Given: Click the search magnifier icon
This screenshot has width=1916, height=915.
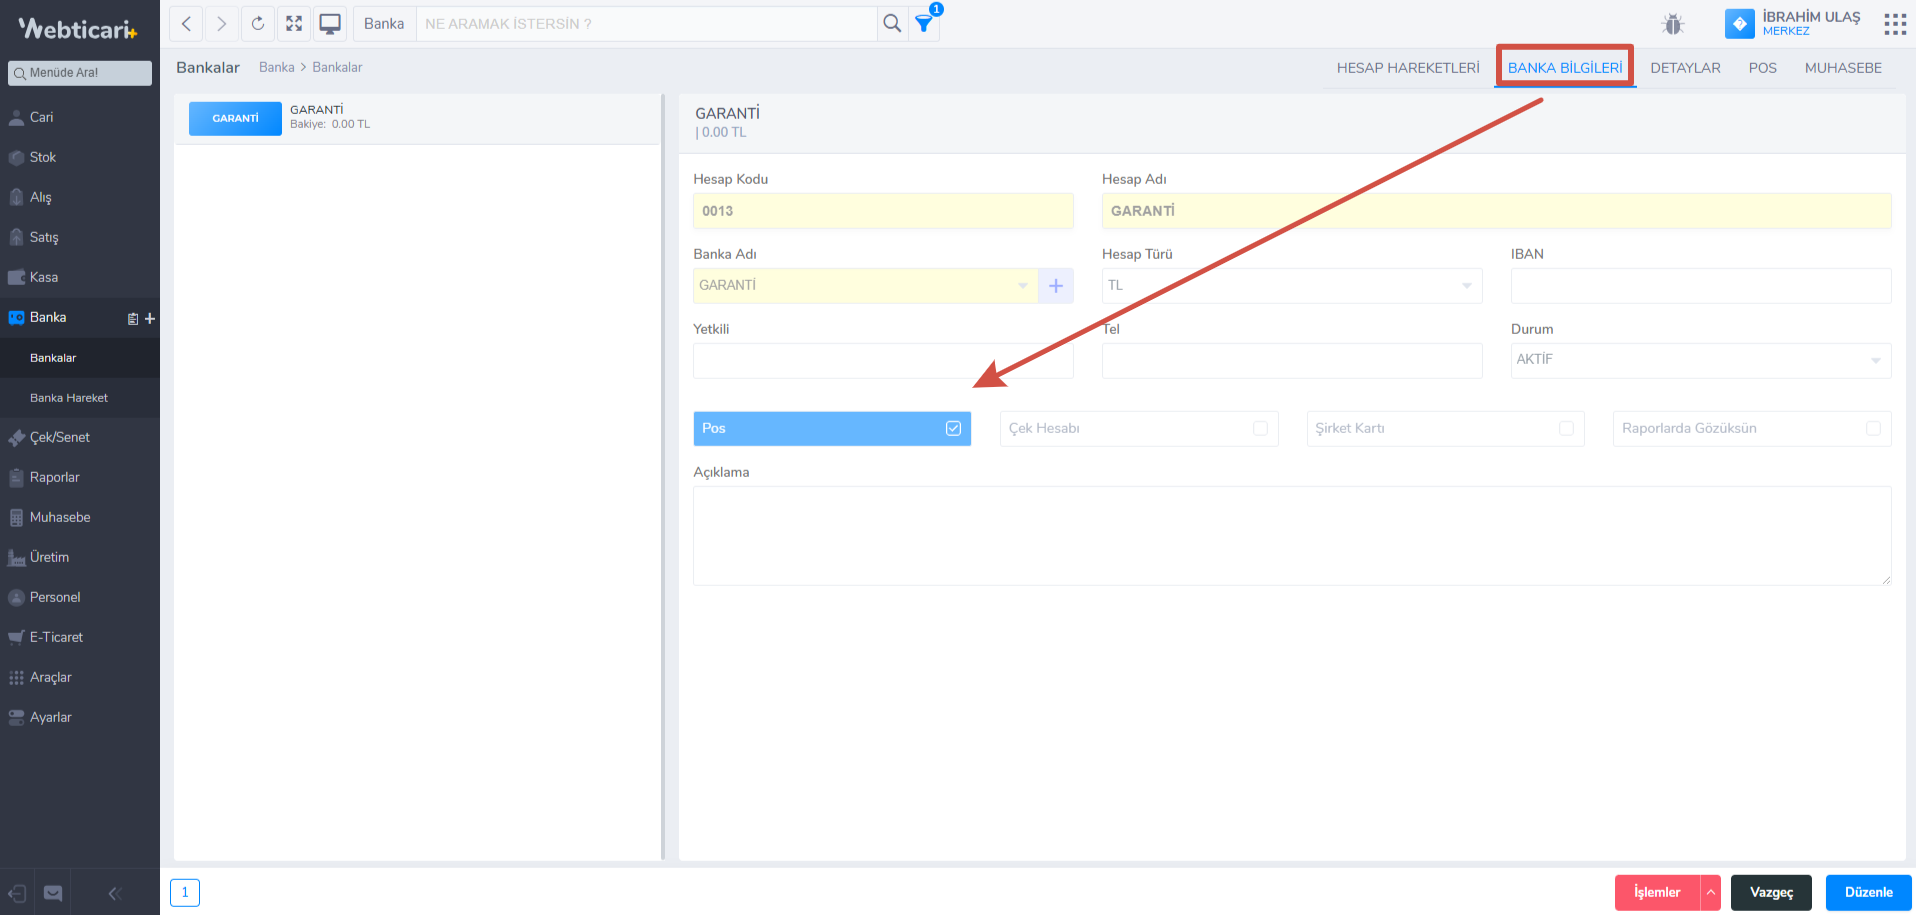Looking at the screenshot, I should coord(892,23).
